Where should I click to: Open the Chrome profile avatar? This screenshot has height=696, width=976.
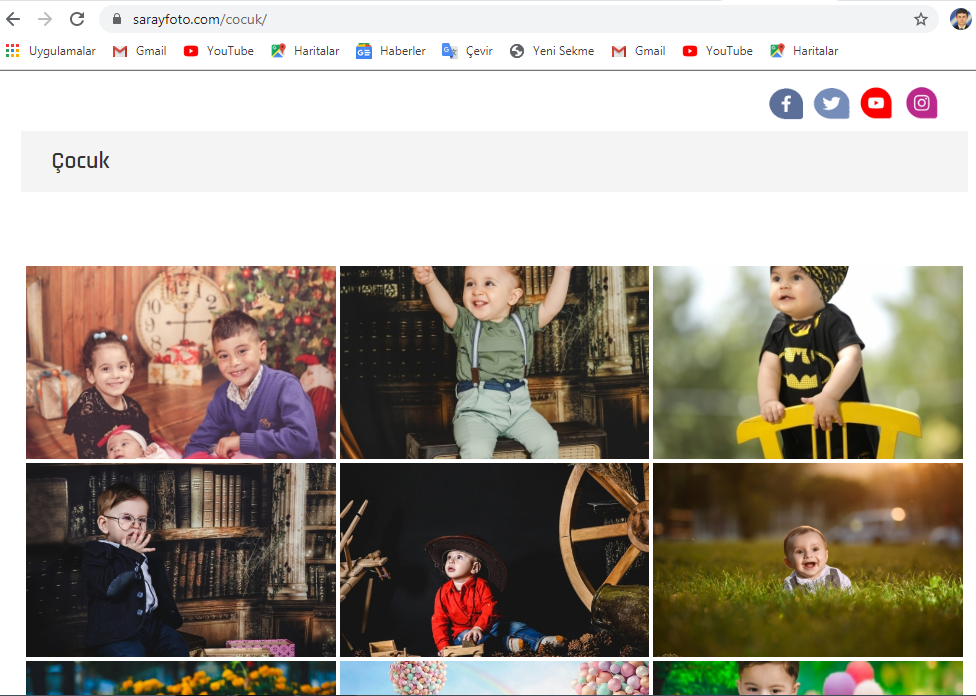click(960, 19)
